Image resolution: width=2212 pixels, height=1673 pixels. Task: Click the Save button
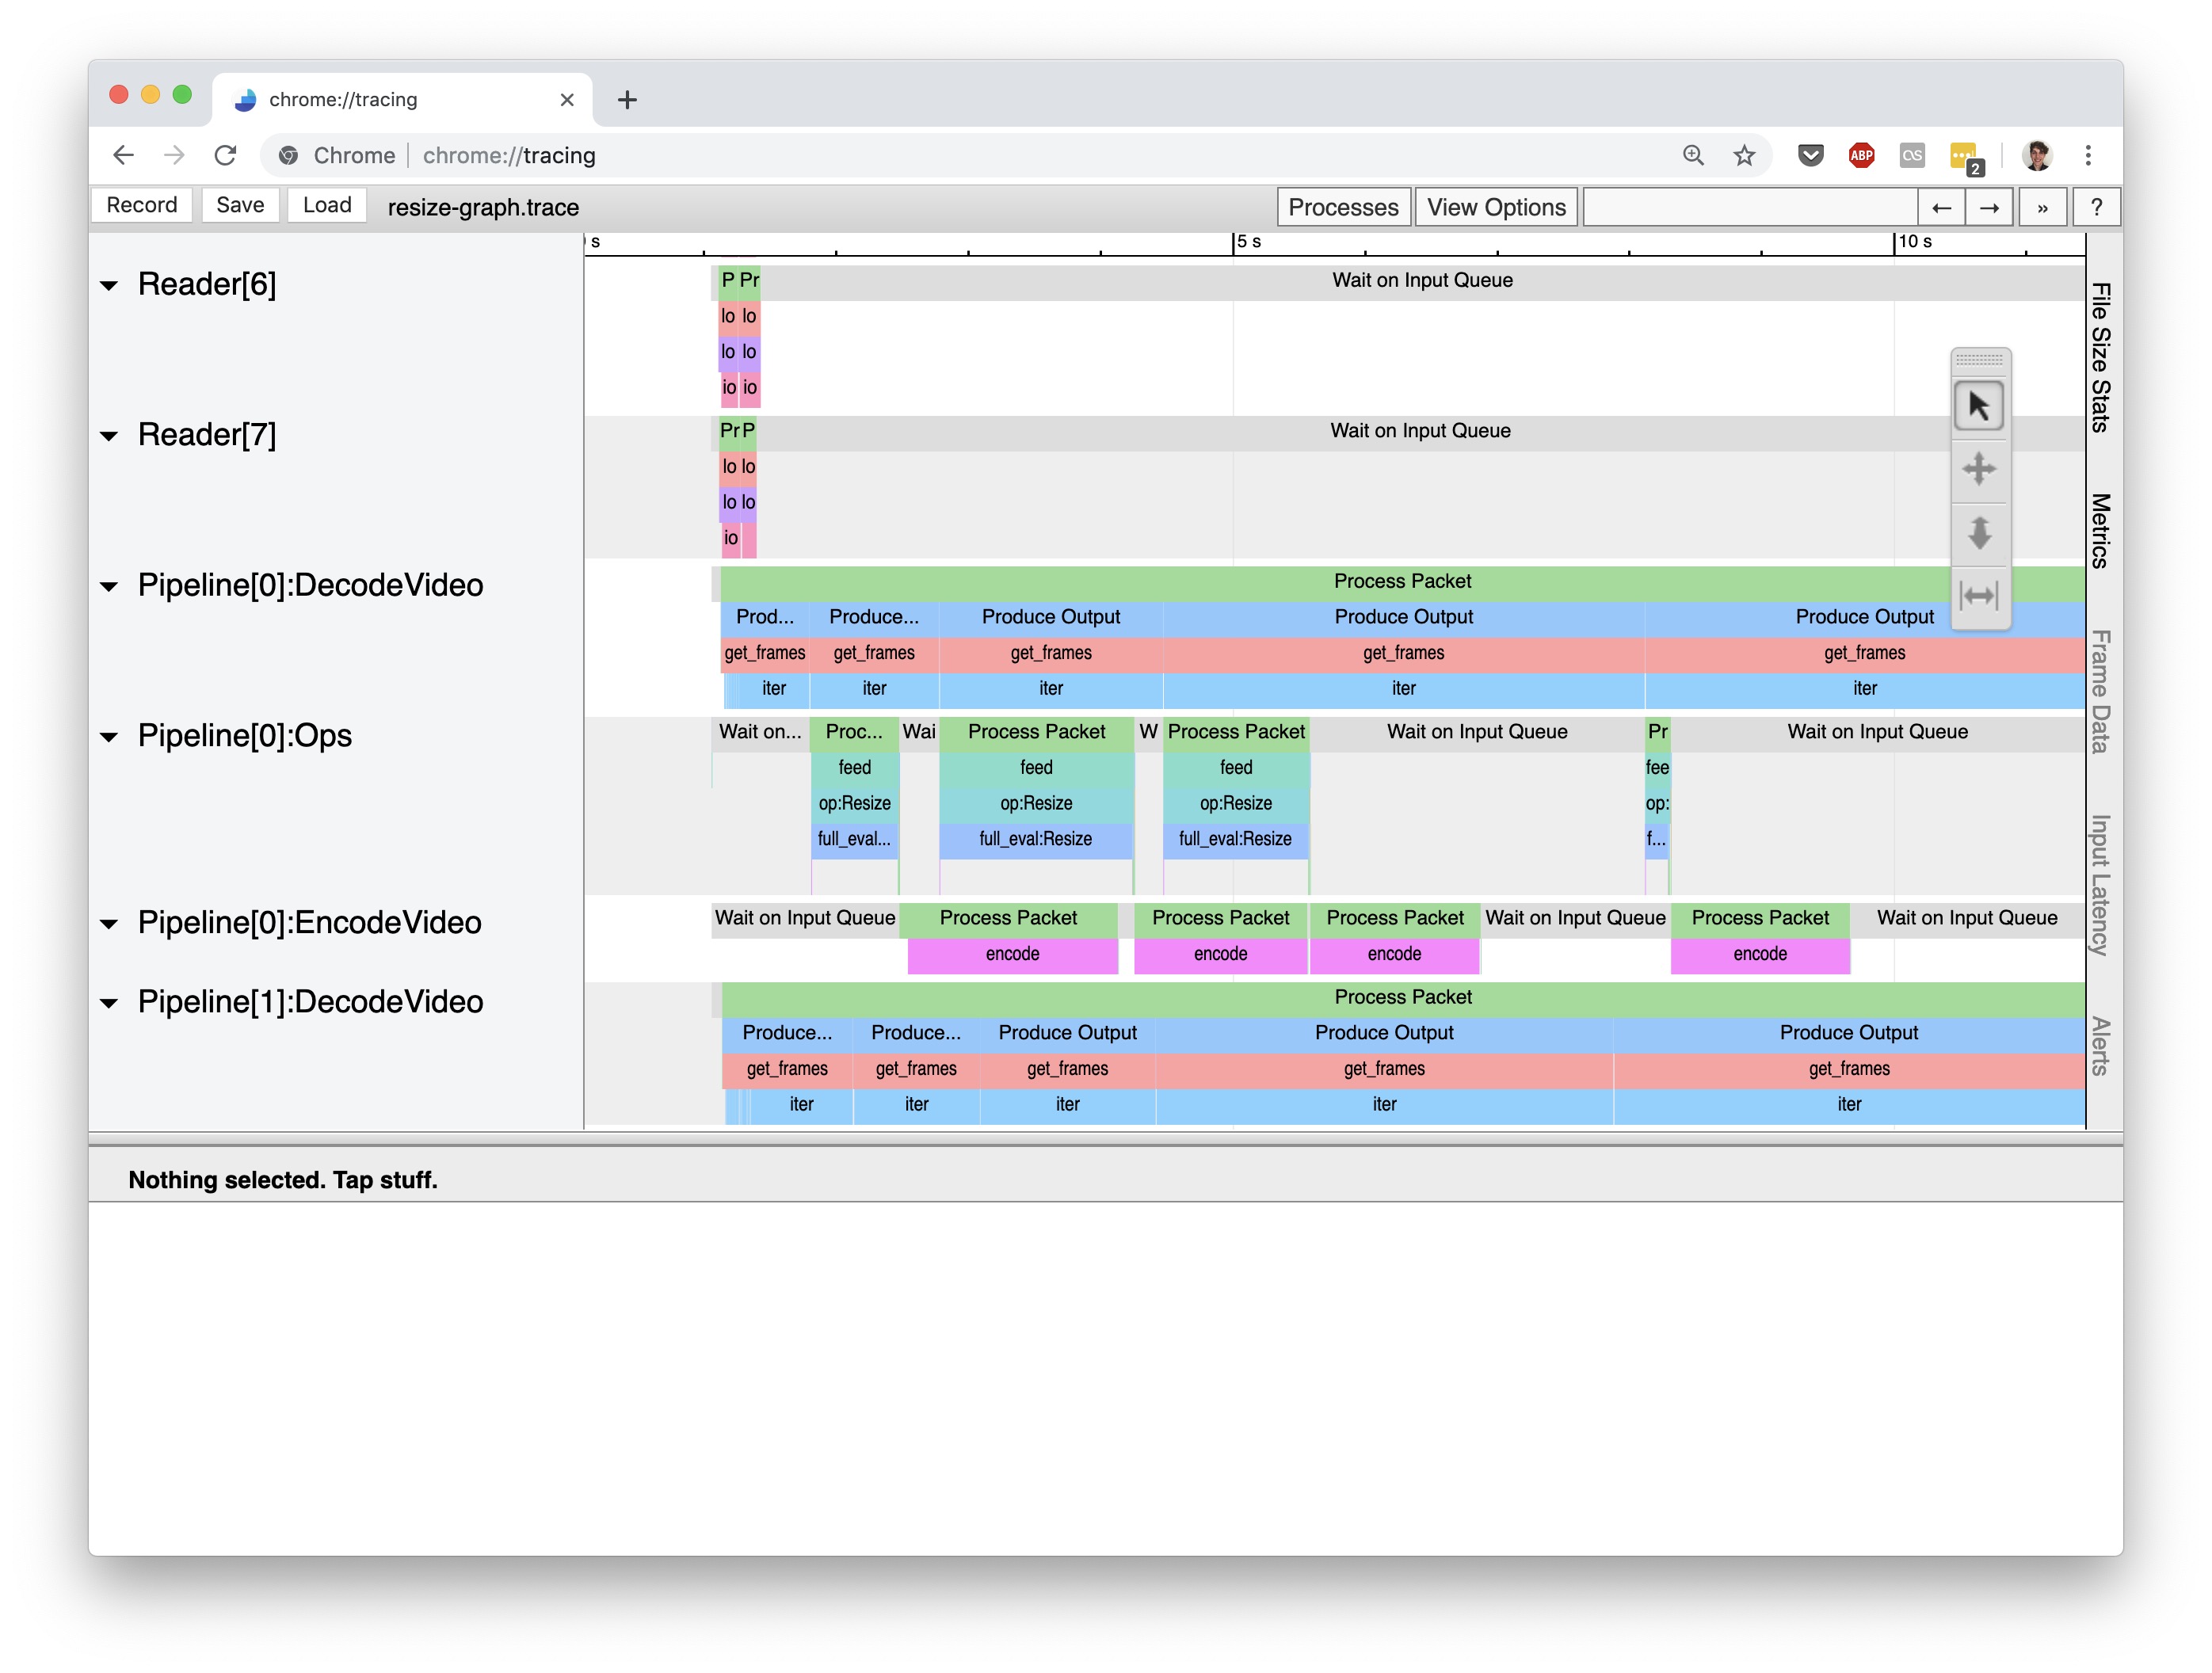pos(240,205)
